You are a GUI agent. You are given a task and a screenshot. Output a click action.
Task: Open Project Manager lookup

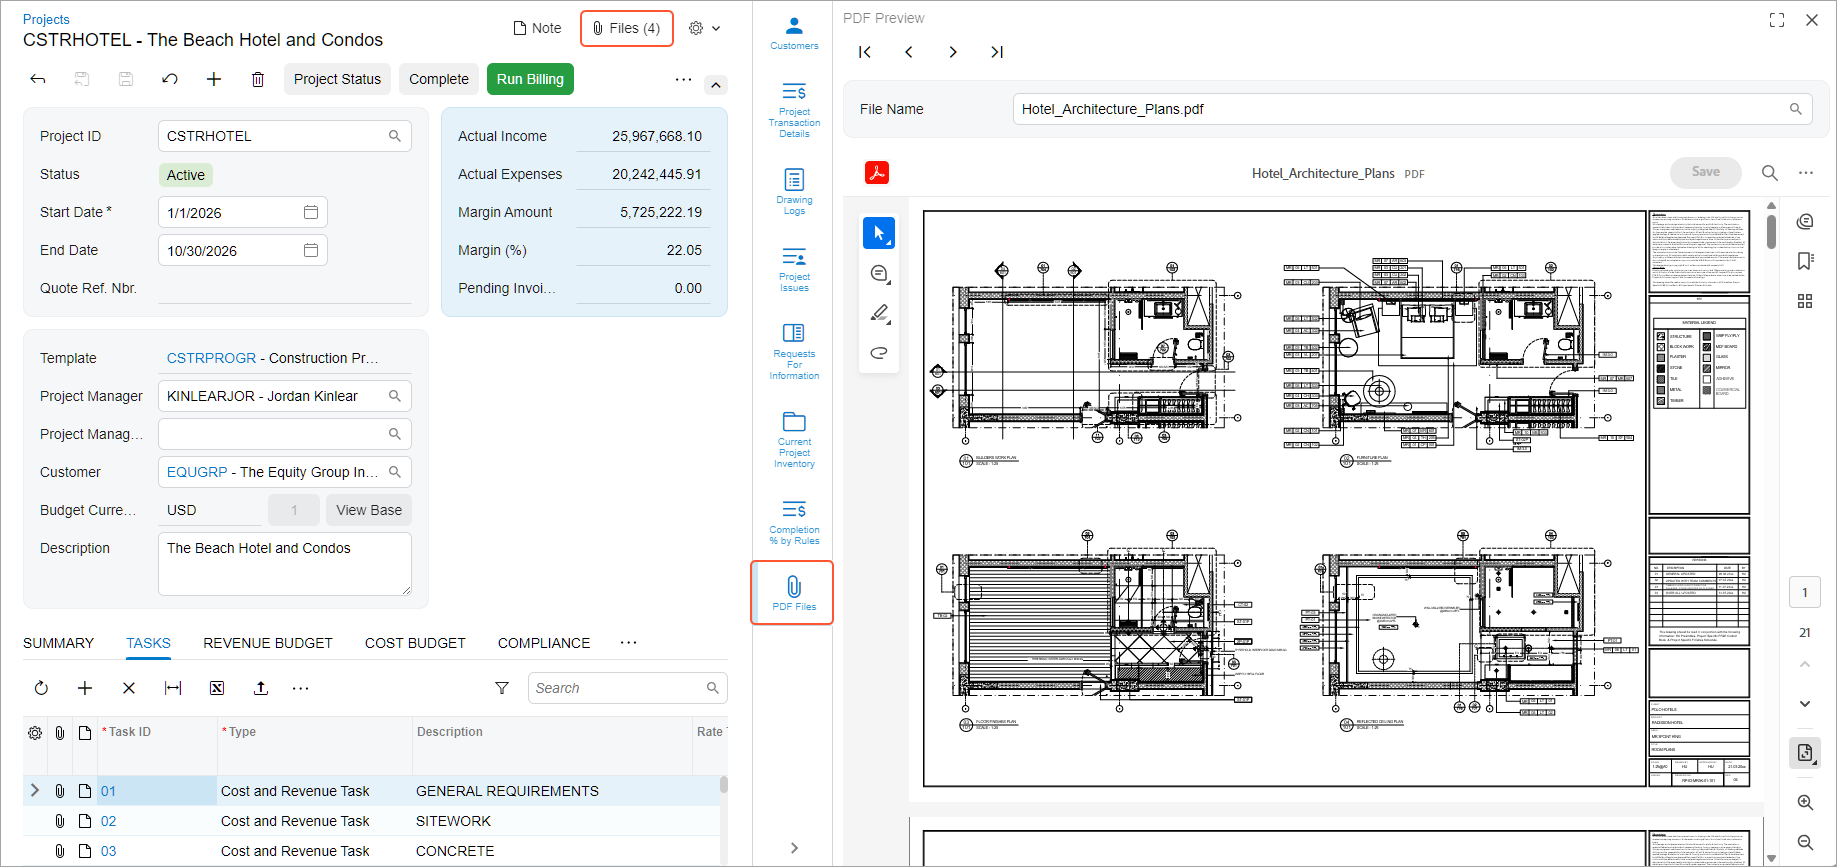pyautogui.click(x=395, y=396)
